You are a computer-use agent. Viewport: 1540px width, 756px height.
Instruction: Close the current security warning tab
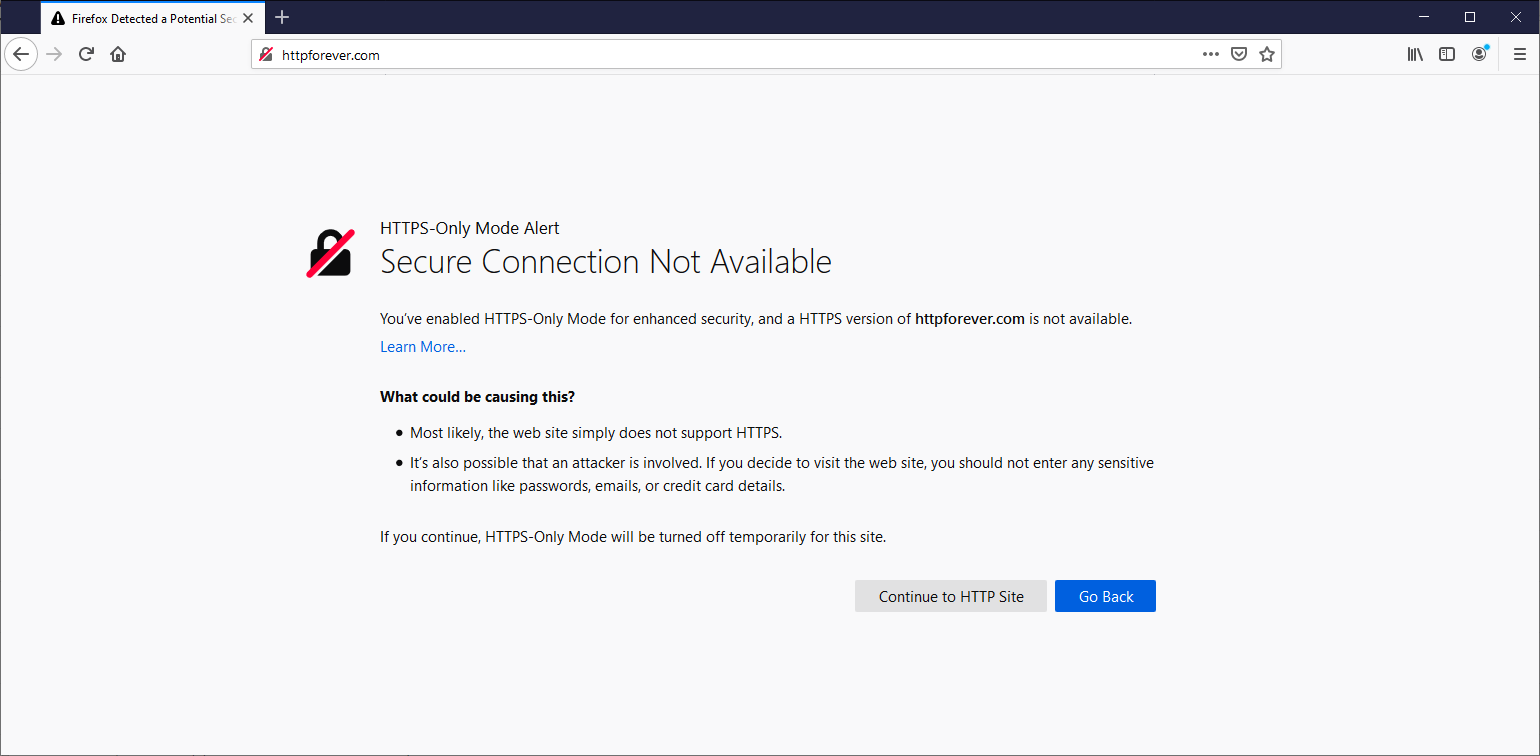click(248, 18)
